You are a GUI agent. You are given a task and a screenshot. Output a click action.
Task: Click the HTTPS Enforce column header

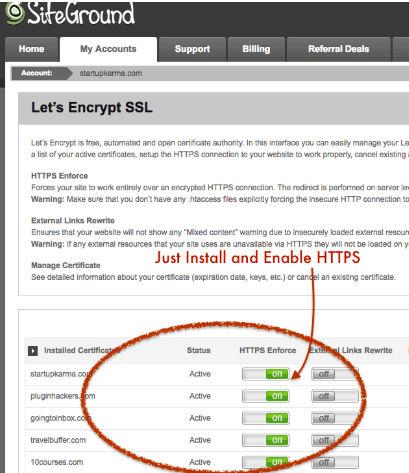coord(268,350)
